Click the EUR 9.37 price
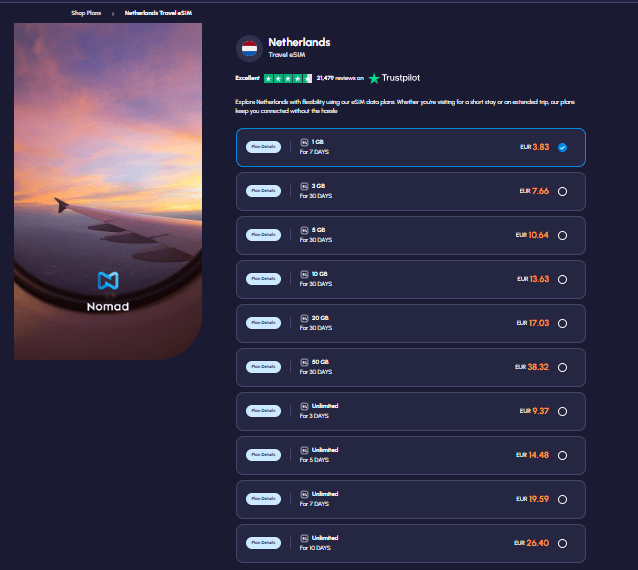Image resolution: width=638 pixels, height=570 pixels. pos(534,411)
